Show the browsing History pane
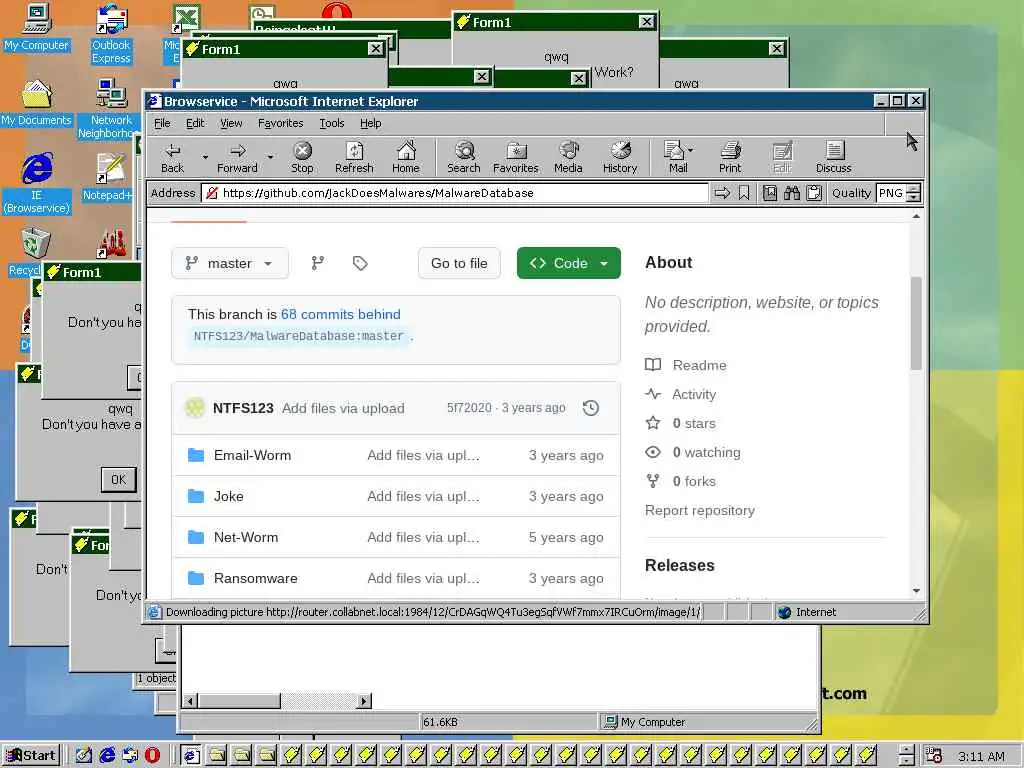This screenshot has width=1024, height=768. [x=620, y=157]
